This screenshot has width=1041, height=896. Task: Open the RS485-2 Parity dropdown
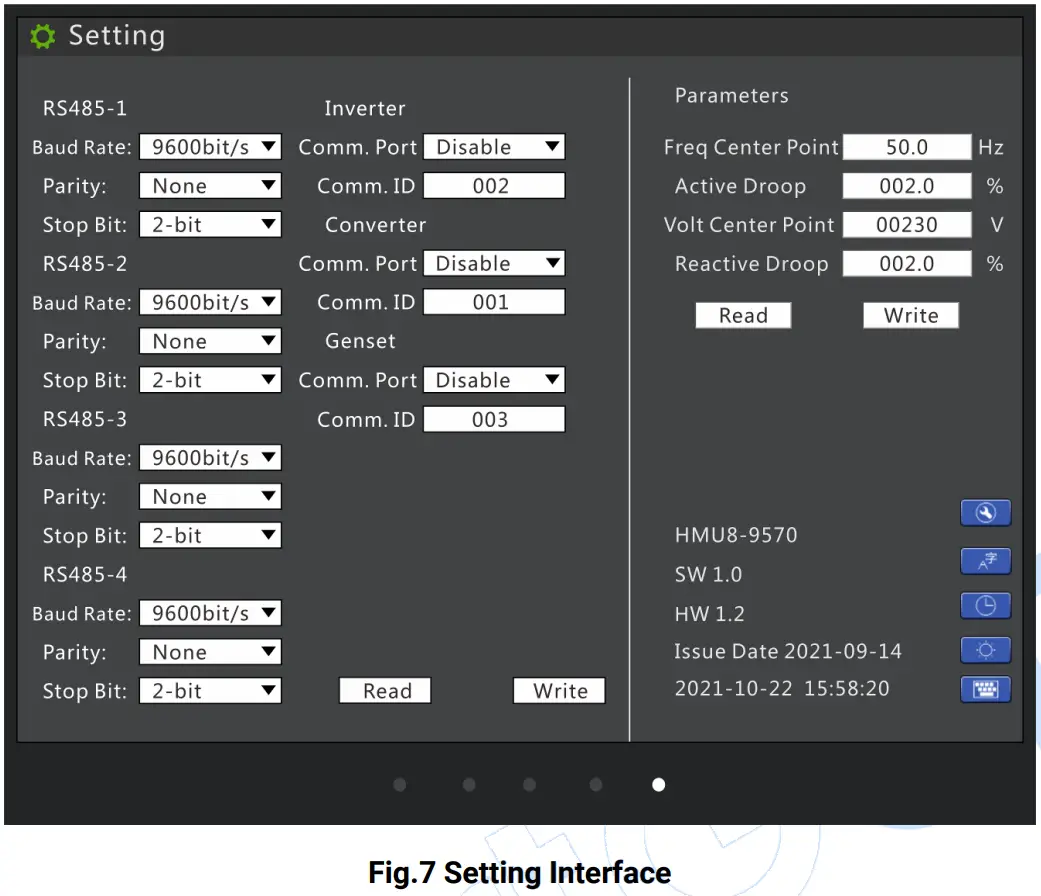tap(210, 342)
